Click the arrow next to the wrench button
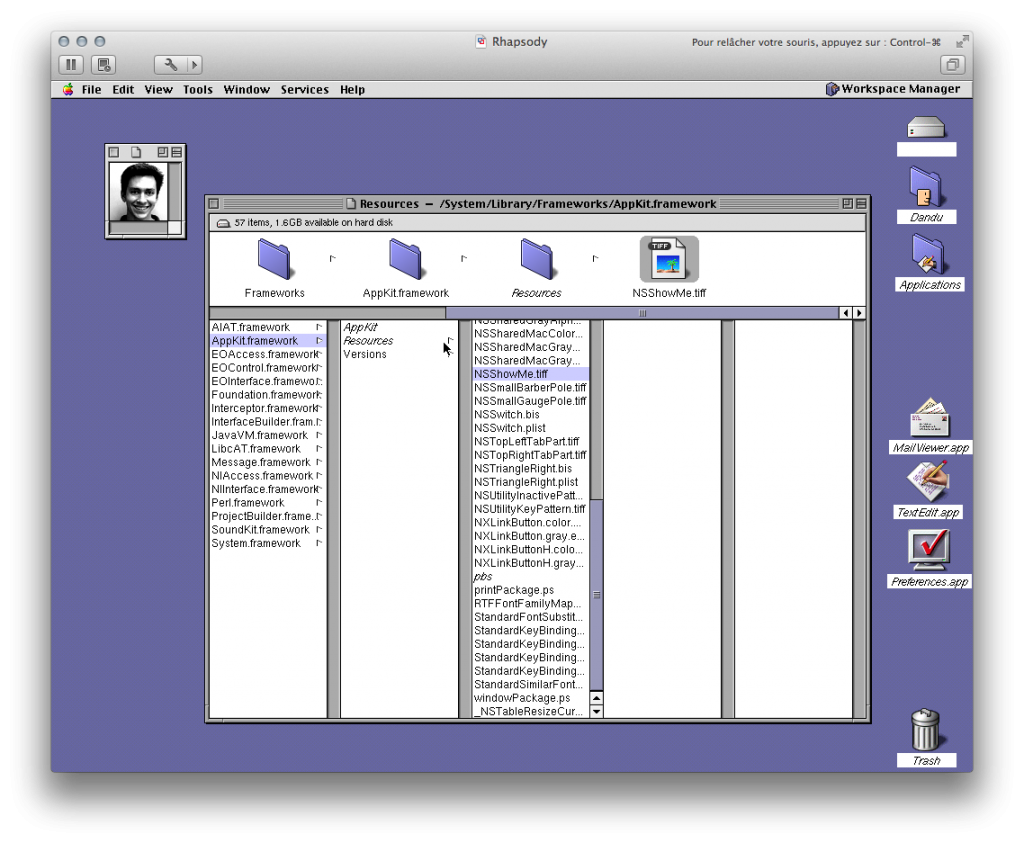 tap(195, 65)
